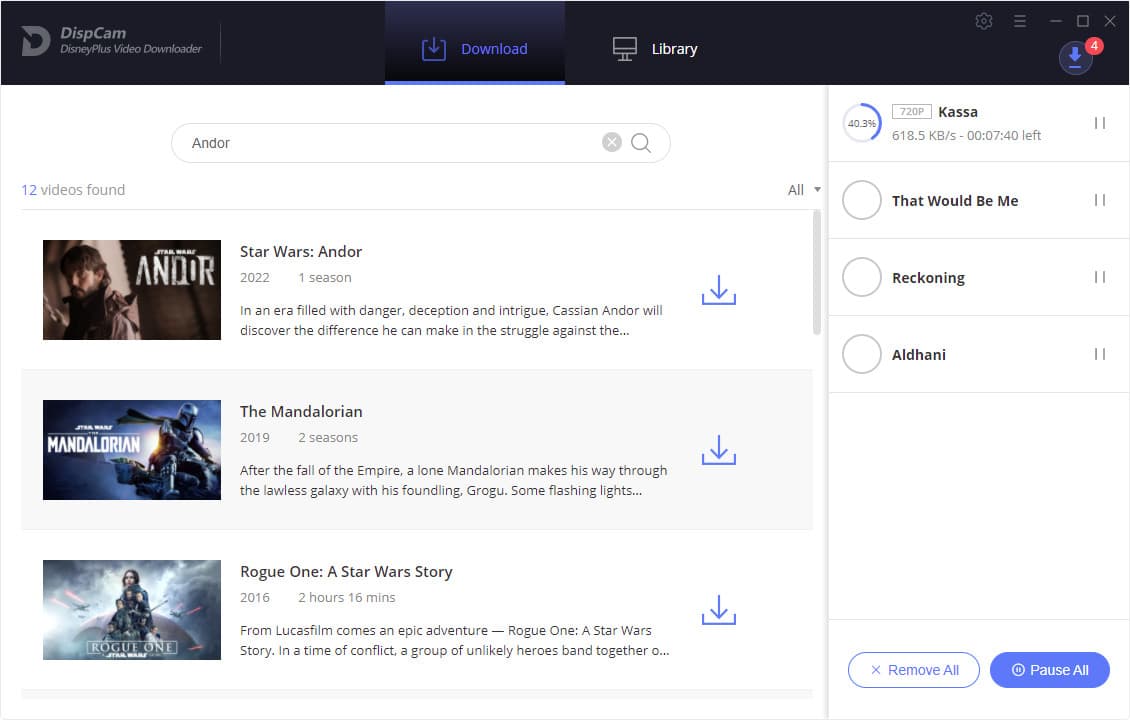Maximize the DispCam window
1130x720 pixels.
(1082, 21)
